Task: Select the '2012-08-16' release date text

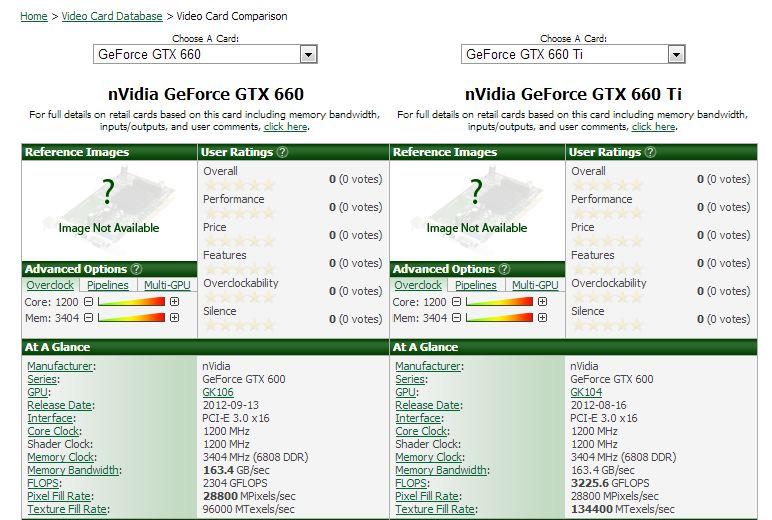Action: click(598, 405)
